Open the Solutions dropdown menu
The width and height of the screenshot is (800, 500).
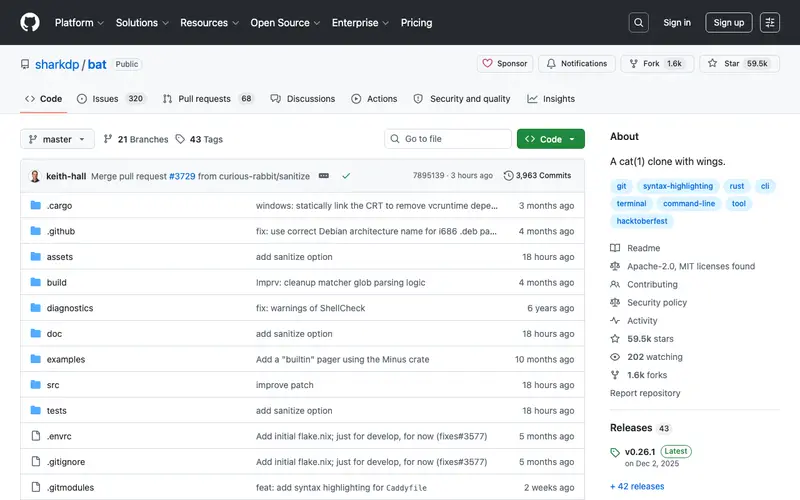(142, 22)
